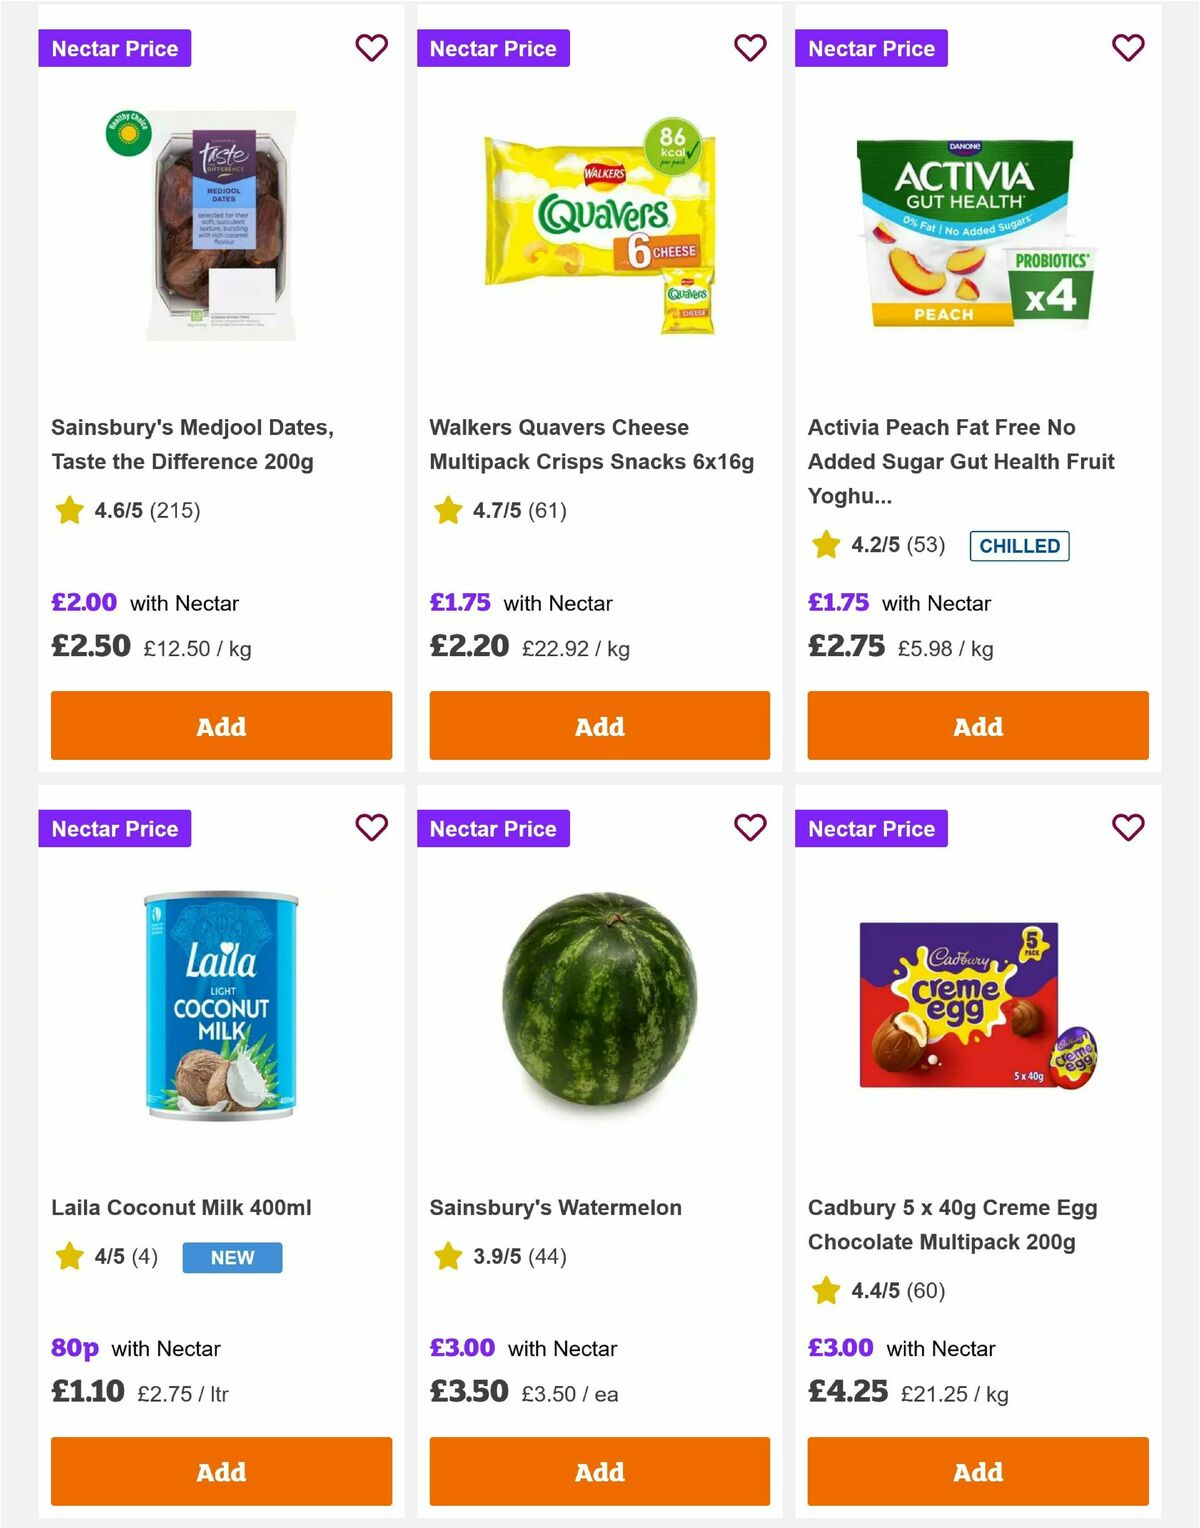Click the heart icon on Cadbury Creme Egg
Viewport: 1200px width, 1528px height.
click(1127, 828)
